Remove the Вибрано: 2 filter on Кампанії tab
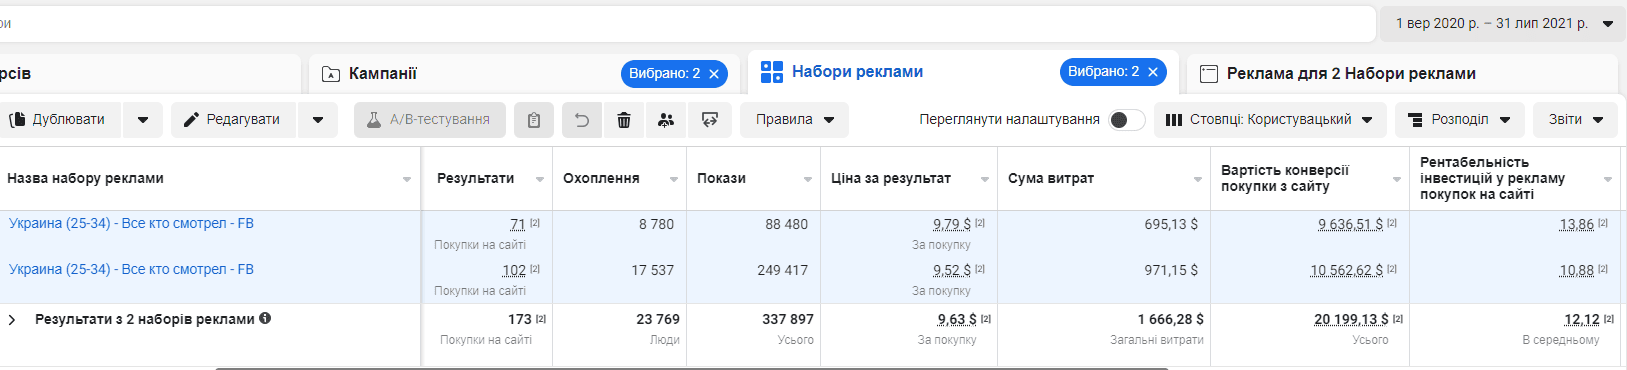The image size is (1627, 370). coord(714,74)
